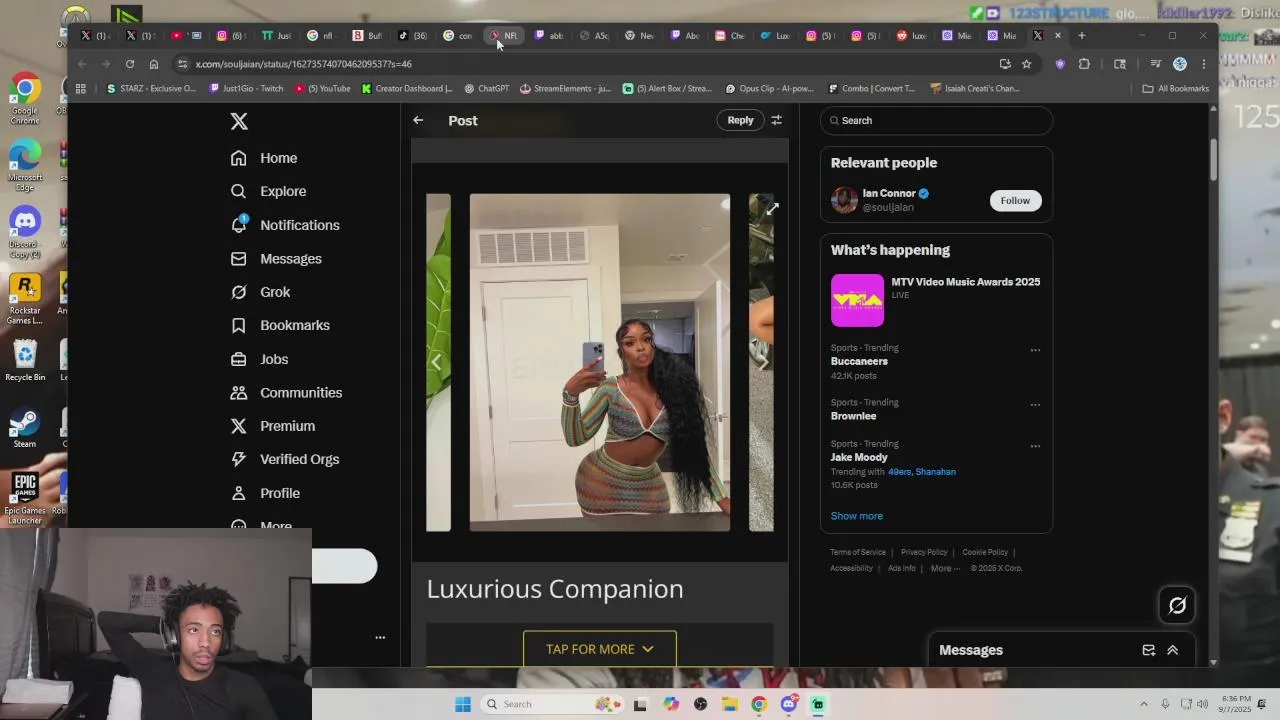
Task: Expand TAP FOR MORE dropdown
Action: point(600,649)
